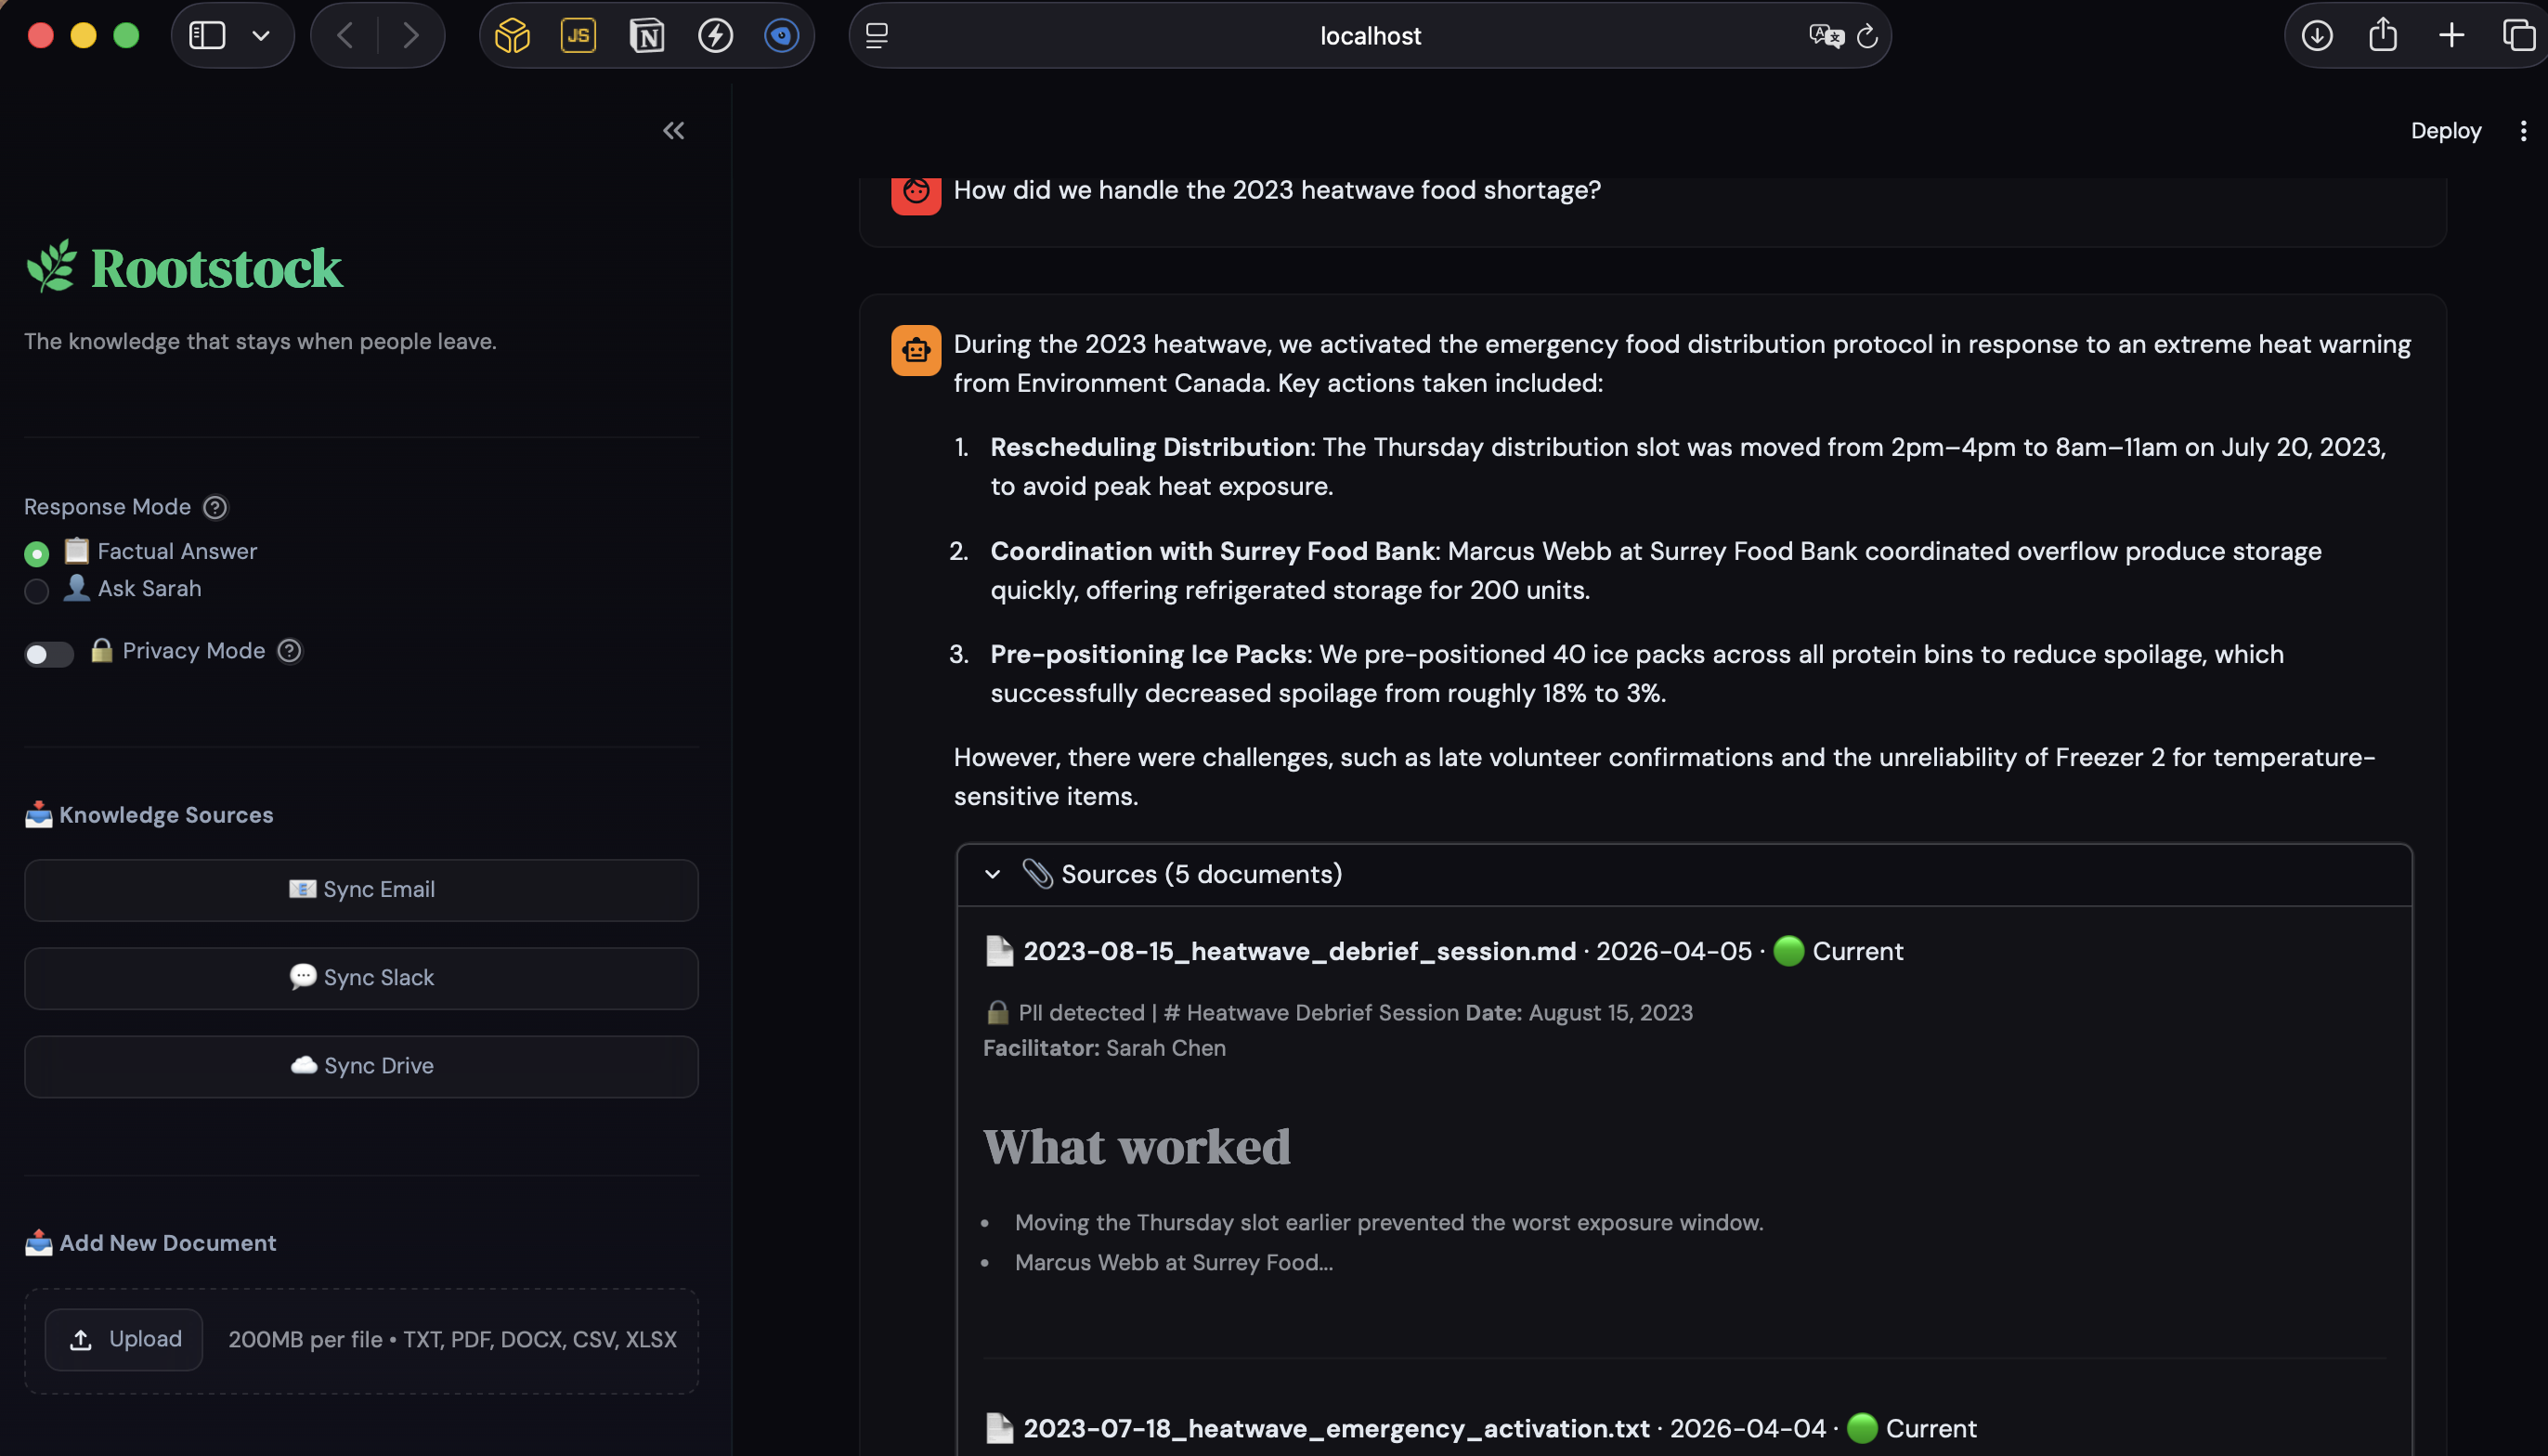Open the browser sidebar dropdown arrow
This screenshot has height=1456, width=2548.
(261, 36)
